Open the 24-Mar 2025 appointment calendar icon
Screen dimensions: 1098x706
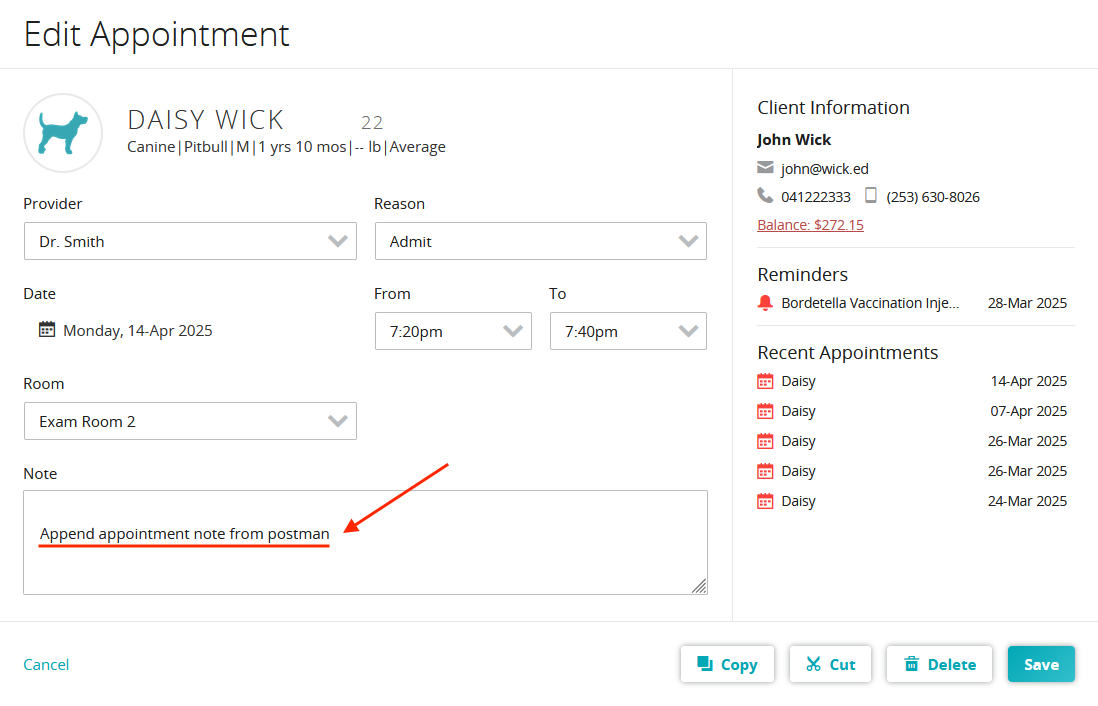766,501
